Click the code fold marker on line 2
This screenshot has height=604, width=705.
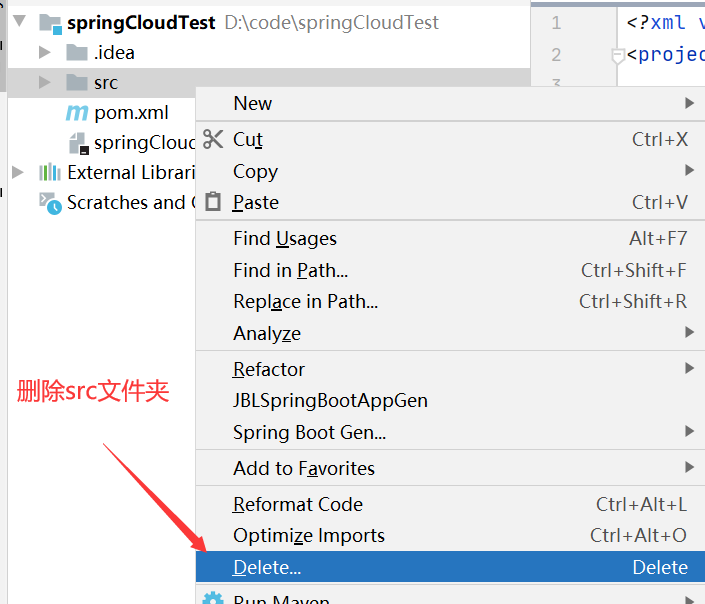tap(618, 56)
